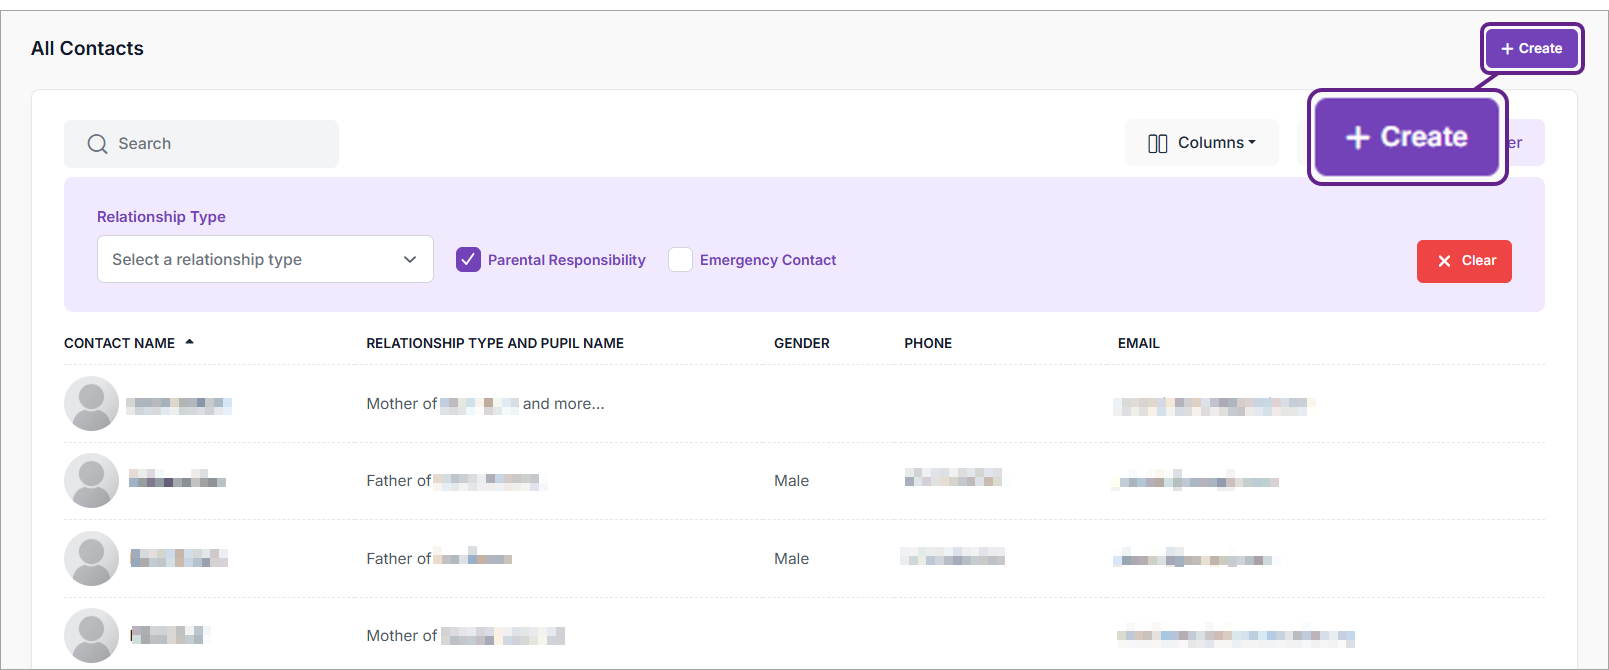Uncheck Parental Responsibility checkbox

[468, 260]
